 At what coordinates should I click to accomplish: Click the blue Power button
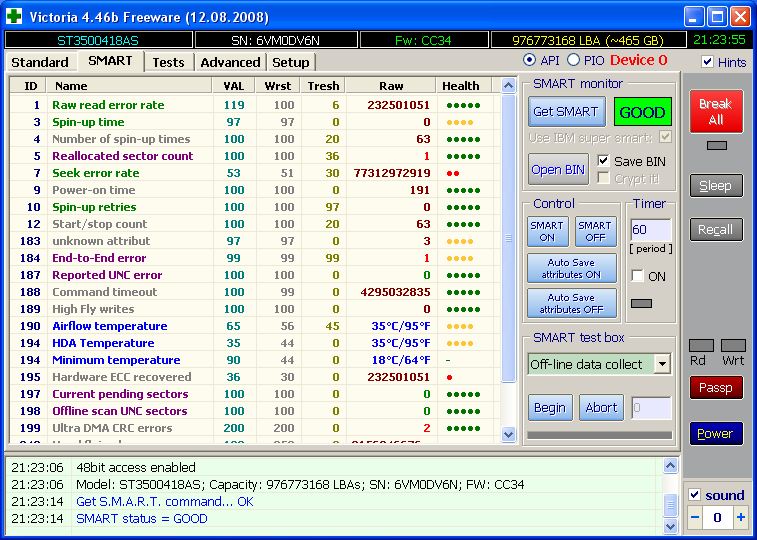(x=715, y=433)
